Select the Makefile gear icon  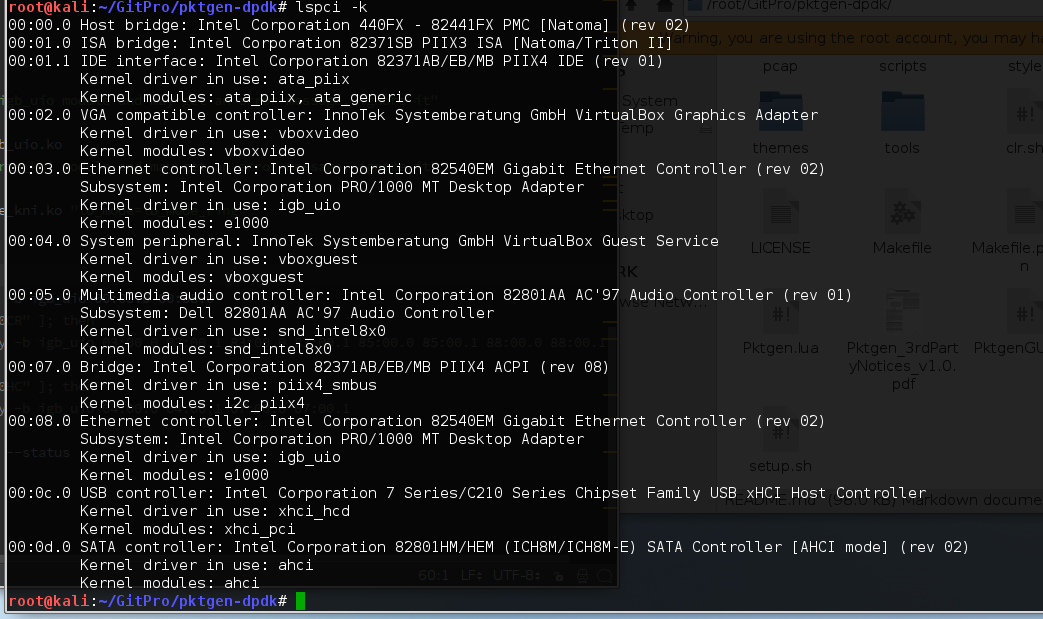tap(901, 214)
